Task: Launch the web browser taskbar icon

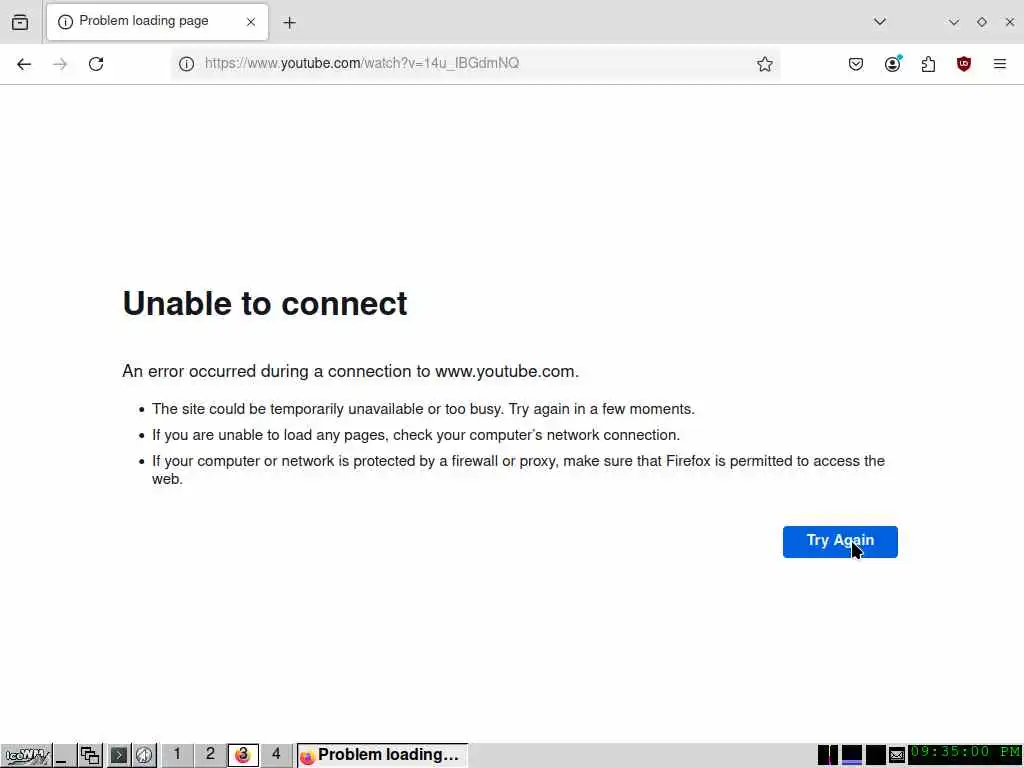Action: pos(144,756)
